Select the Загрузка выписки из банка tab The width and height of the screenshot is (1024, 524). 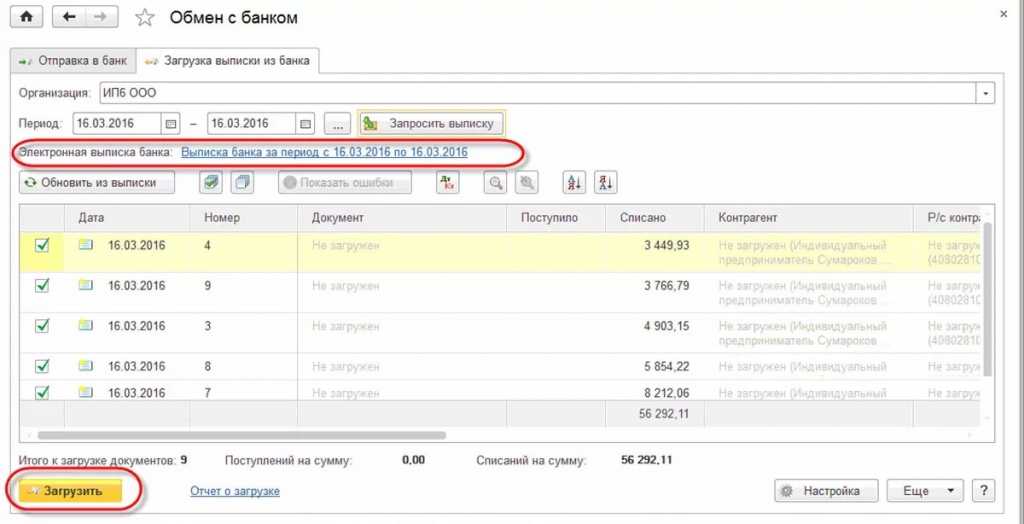click(229, 61)
